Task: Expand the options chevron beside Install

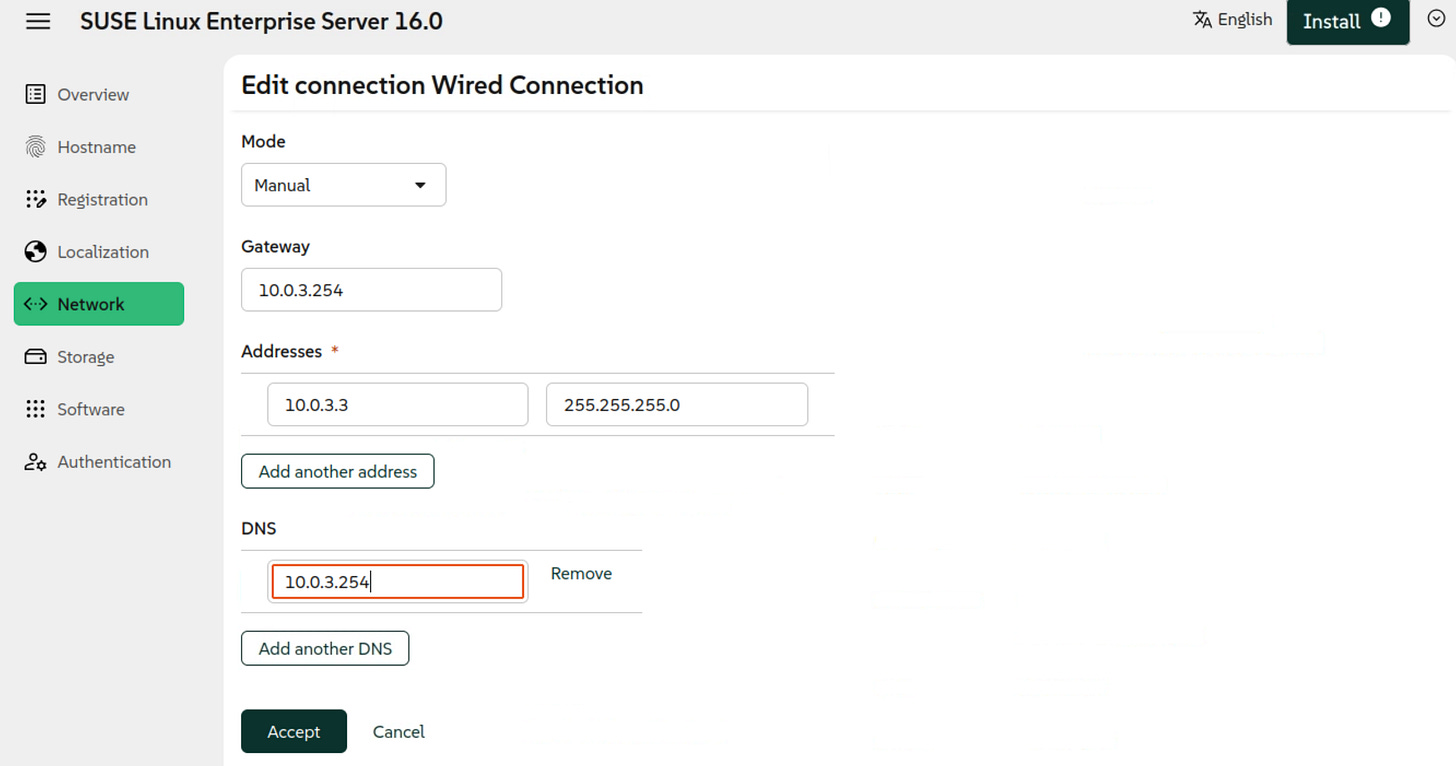Action: [1436, 19]
